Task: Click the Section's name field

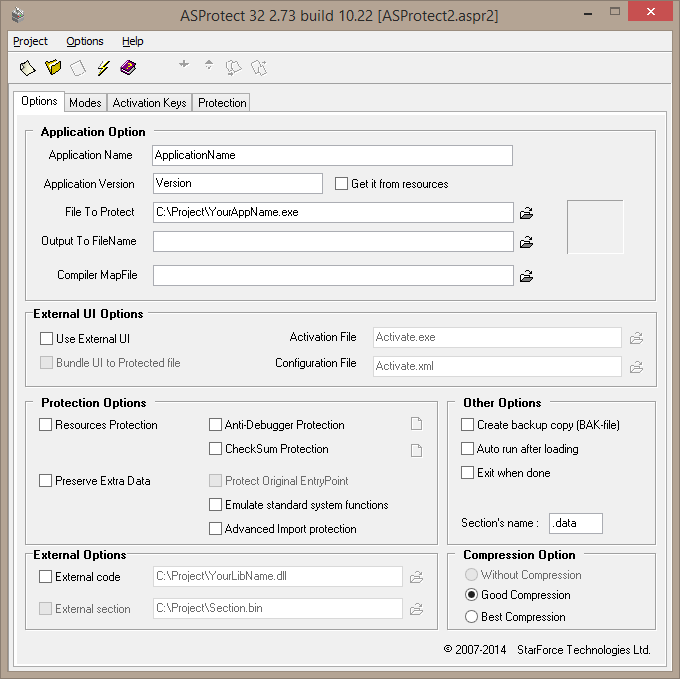Action: [575, 523]
